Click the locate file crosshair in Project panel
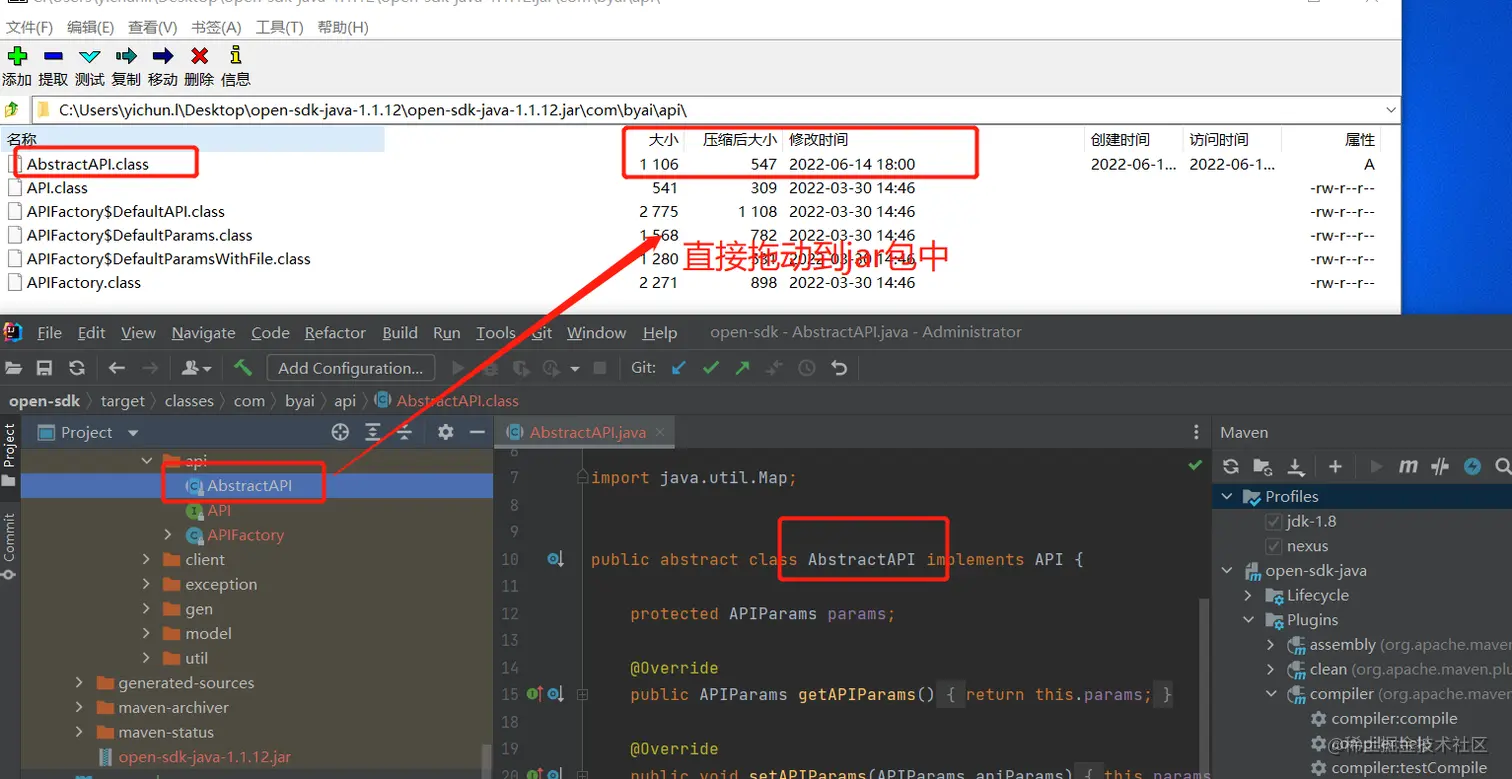 click(340, 432)
